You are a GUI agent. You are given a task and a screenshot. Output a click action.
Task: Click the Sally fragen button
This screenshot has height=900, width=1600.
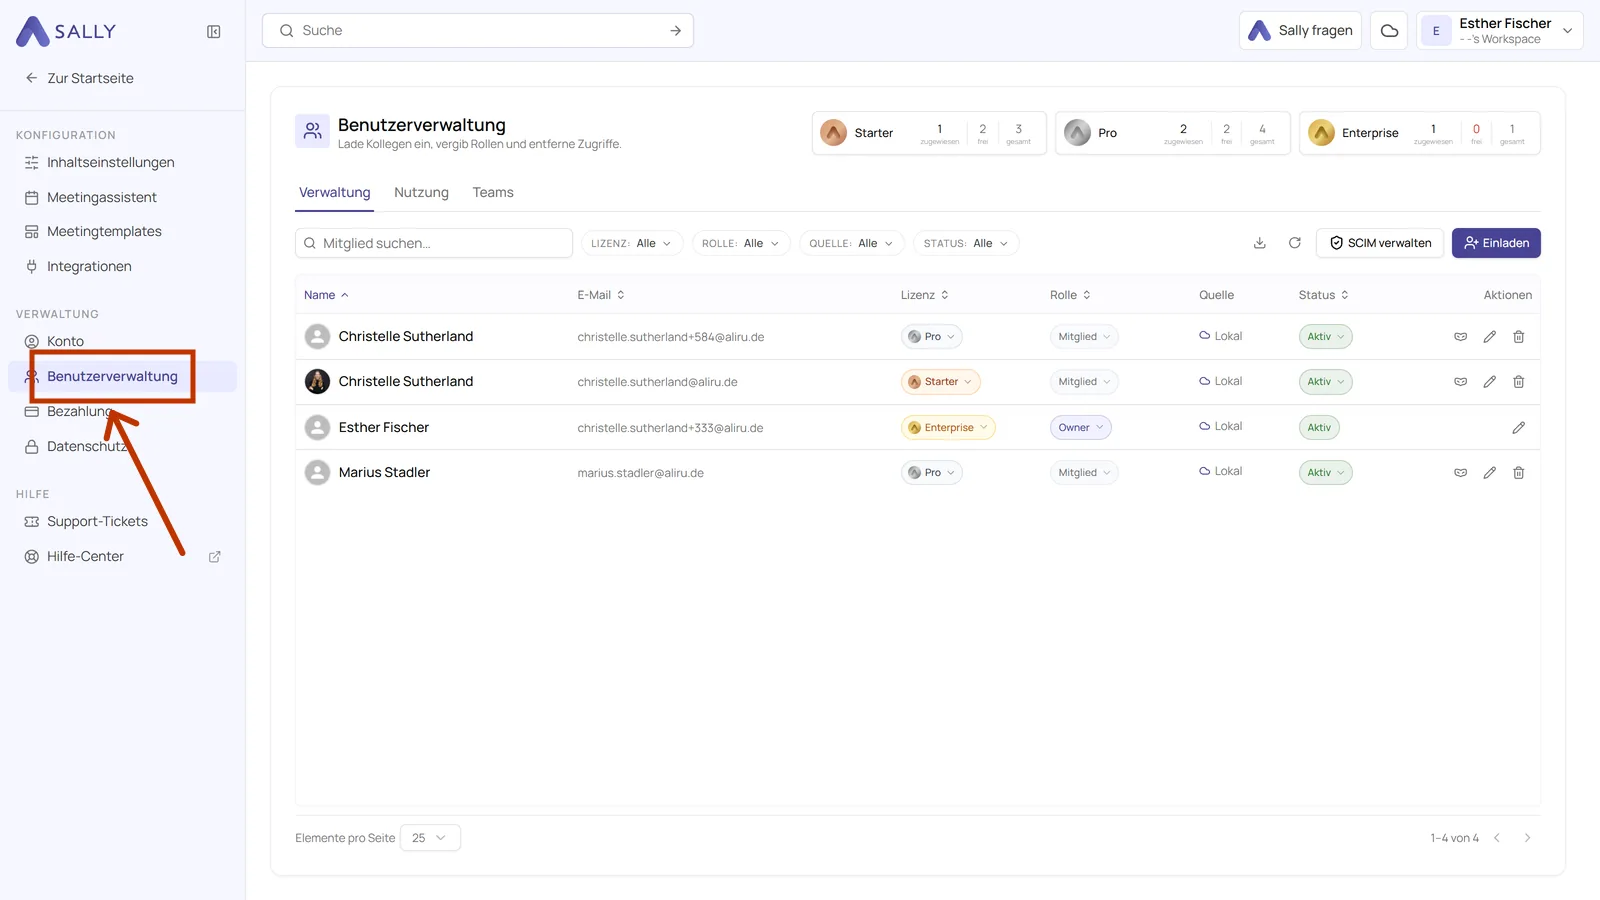tap(1300, 31)
